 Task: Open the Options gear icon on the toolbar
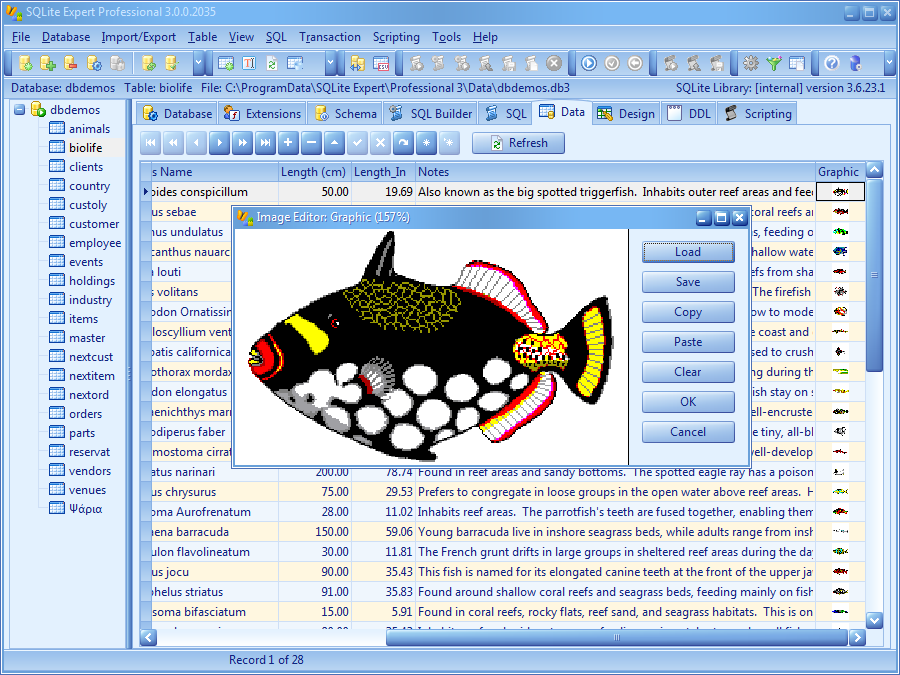point(750,64)
